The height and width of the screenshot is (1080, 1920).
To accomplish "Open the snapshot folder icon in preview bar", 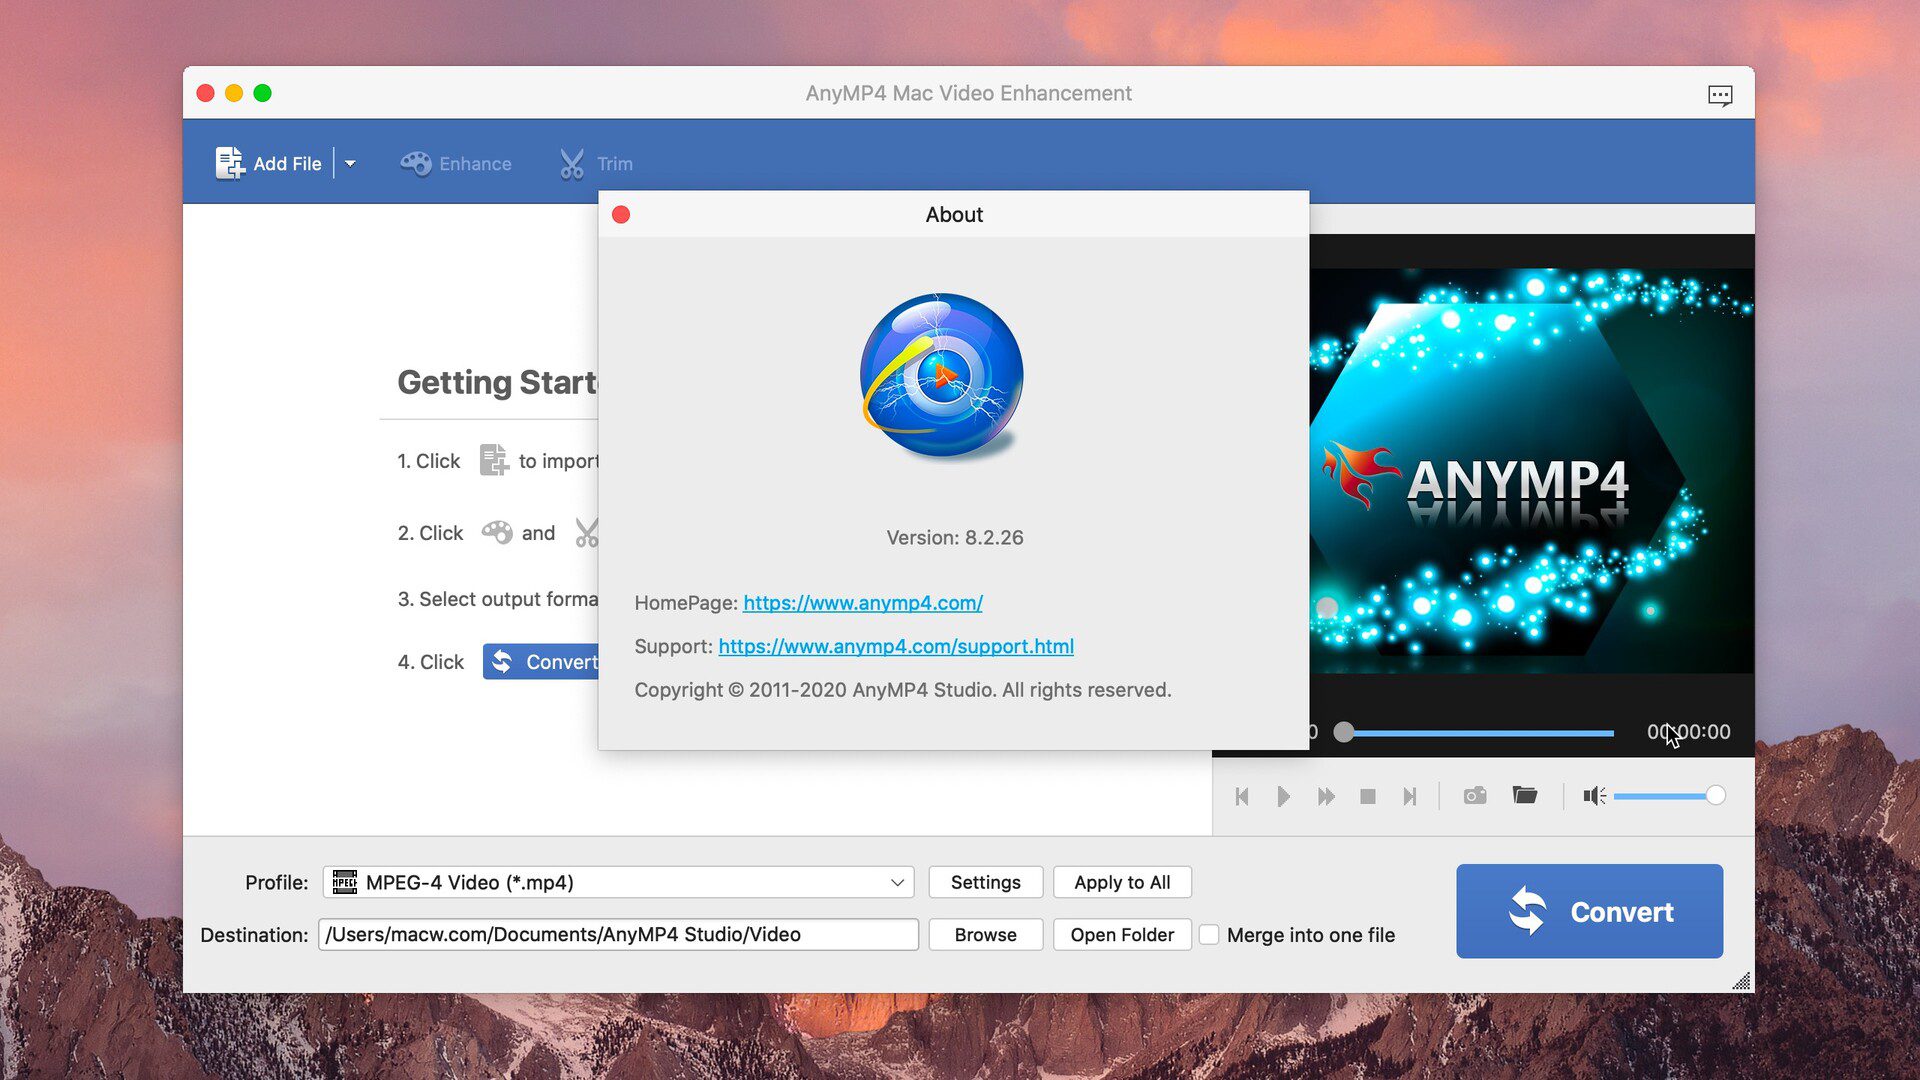I will [x=1524, y=796].
